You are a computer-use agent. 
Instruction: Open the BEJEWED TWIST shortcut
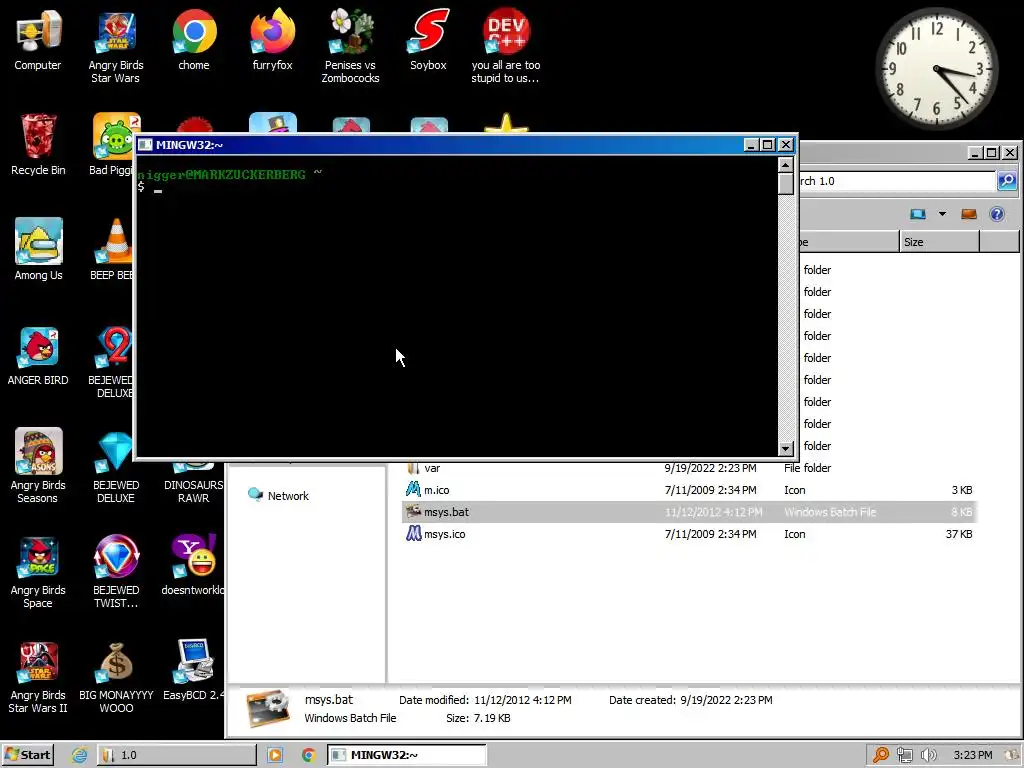click(116, 571)
